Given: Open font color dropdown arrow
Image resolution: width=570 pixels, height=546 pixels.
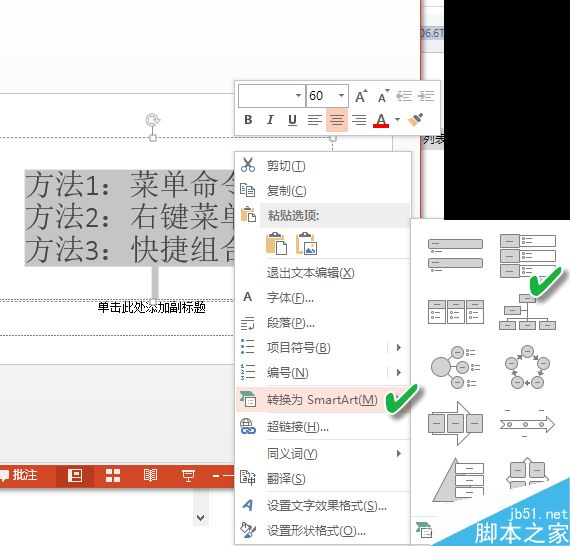Looking at the screenshot, I should [397, 119].
